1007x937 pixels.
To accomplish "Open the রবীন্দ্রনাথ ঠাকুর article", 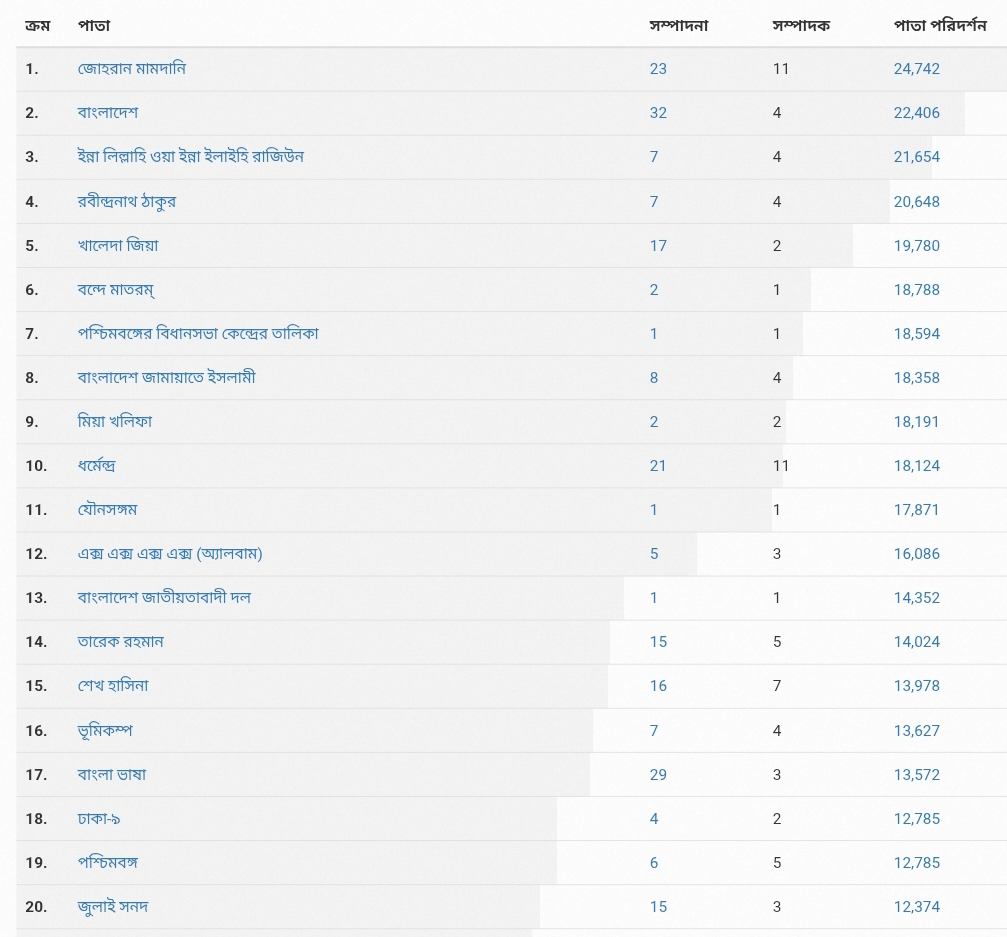I will pos(127,201).
